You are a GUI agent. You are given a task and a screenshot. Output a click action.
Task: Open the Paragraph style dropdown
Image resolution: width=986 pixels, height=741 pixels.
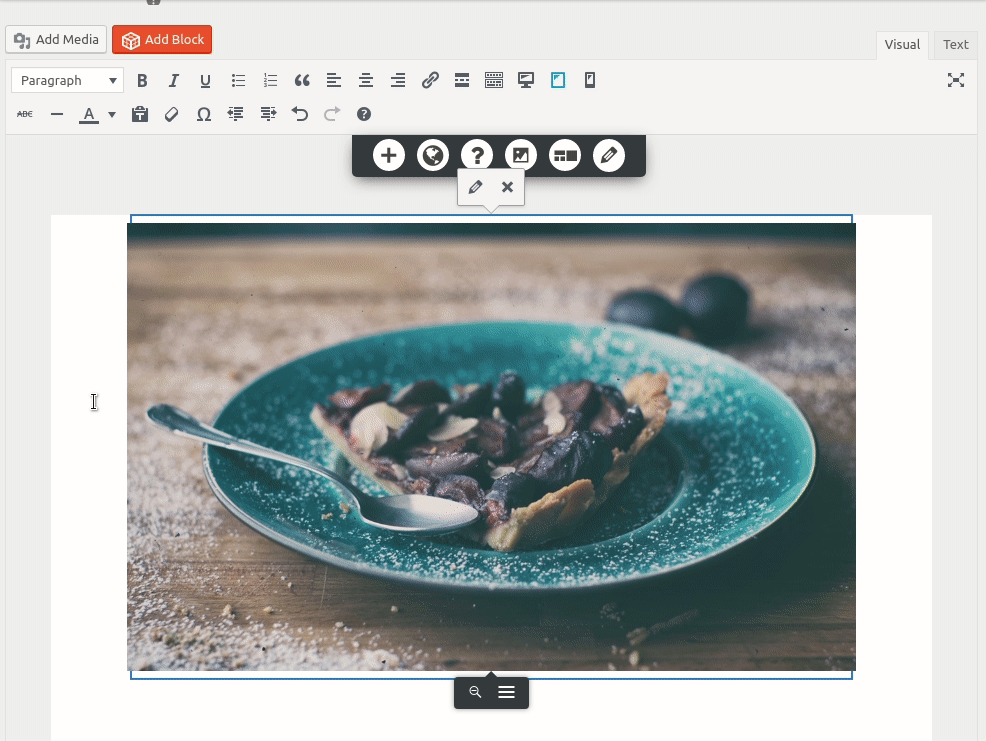tap(66, 80)
